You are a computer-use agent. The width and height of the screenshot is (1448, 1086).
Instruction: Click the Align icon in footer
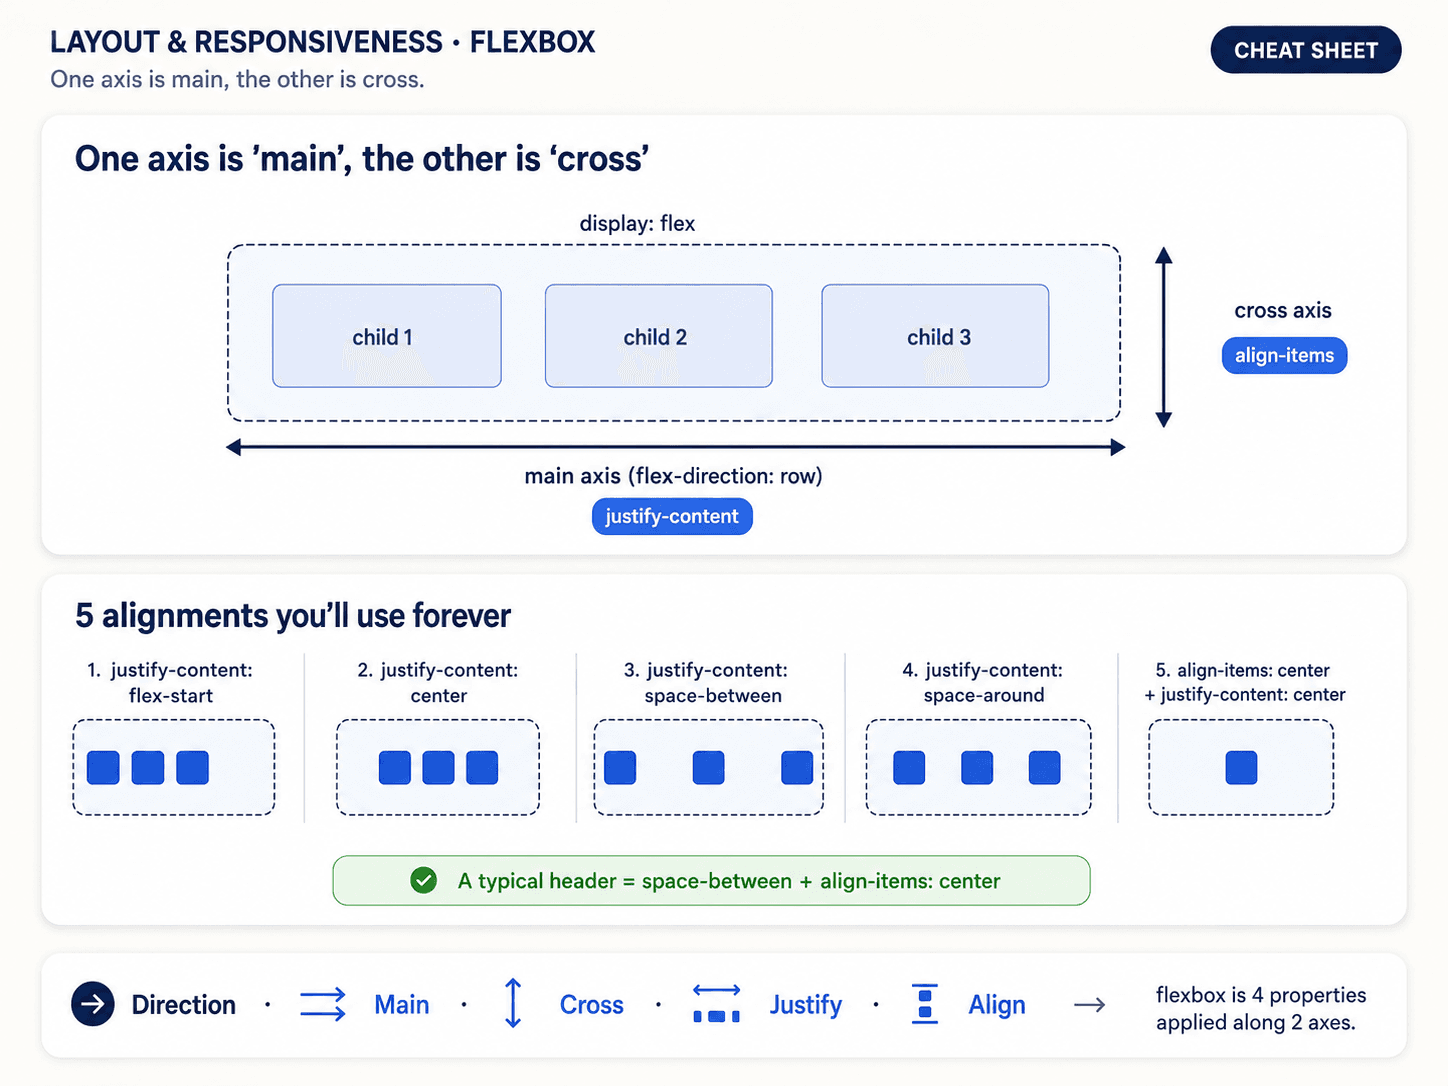(x=925, y=1004)
